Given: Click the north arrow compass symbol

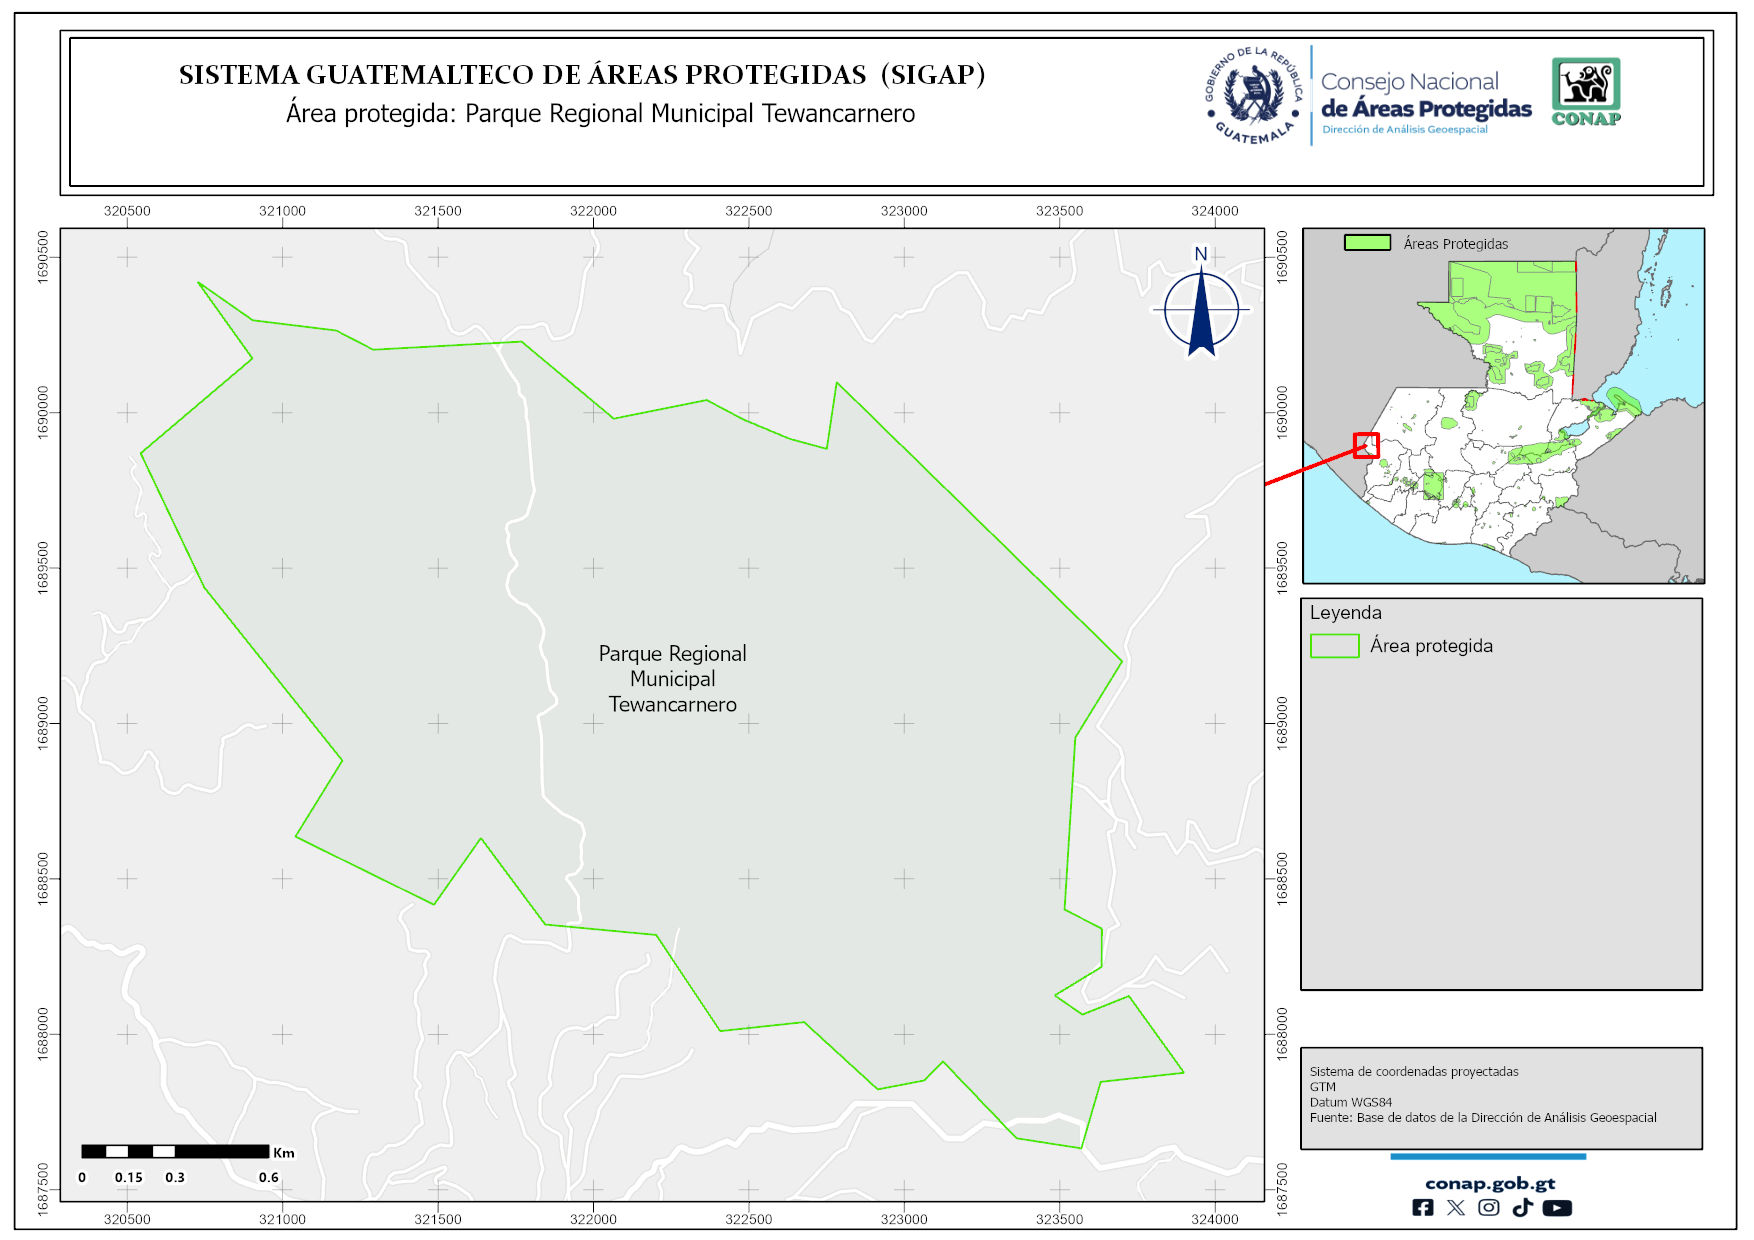Looking at the screenshot, I should (1201, 307).
